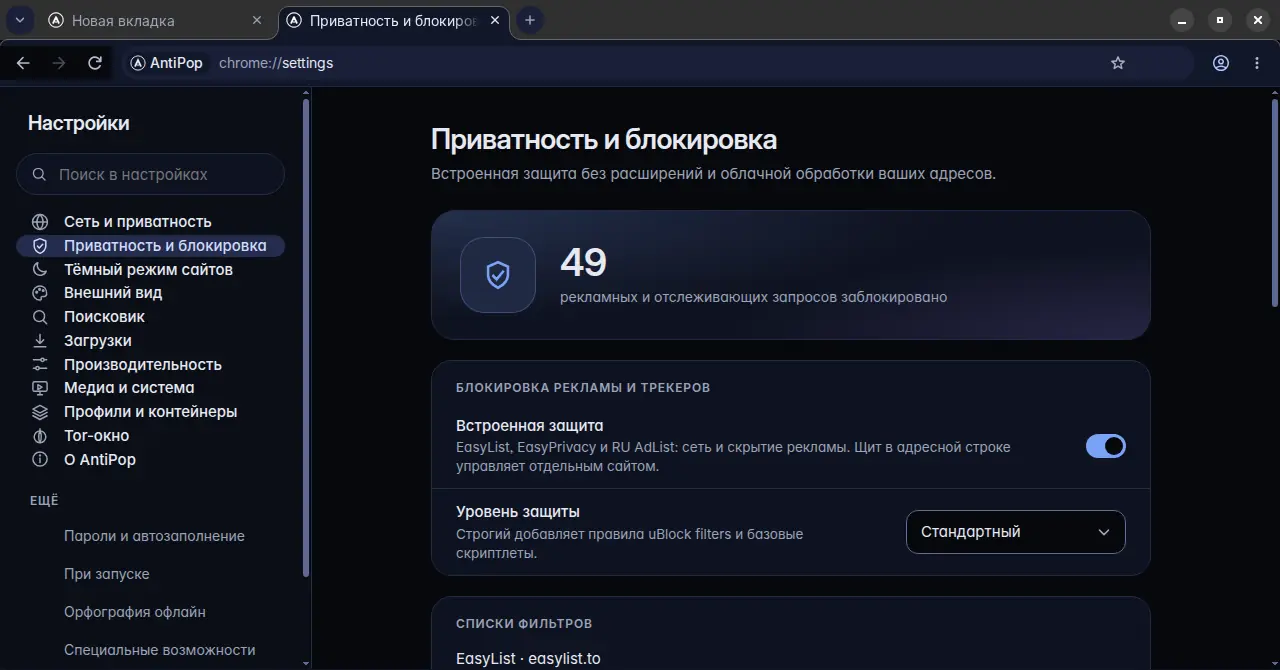
Task: Open При запуске settings link
Action: coord(107,574)
